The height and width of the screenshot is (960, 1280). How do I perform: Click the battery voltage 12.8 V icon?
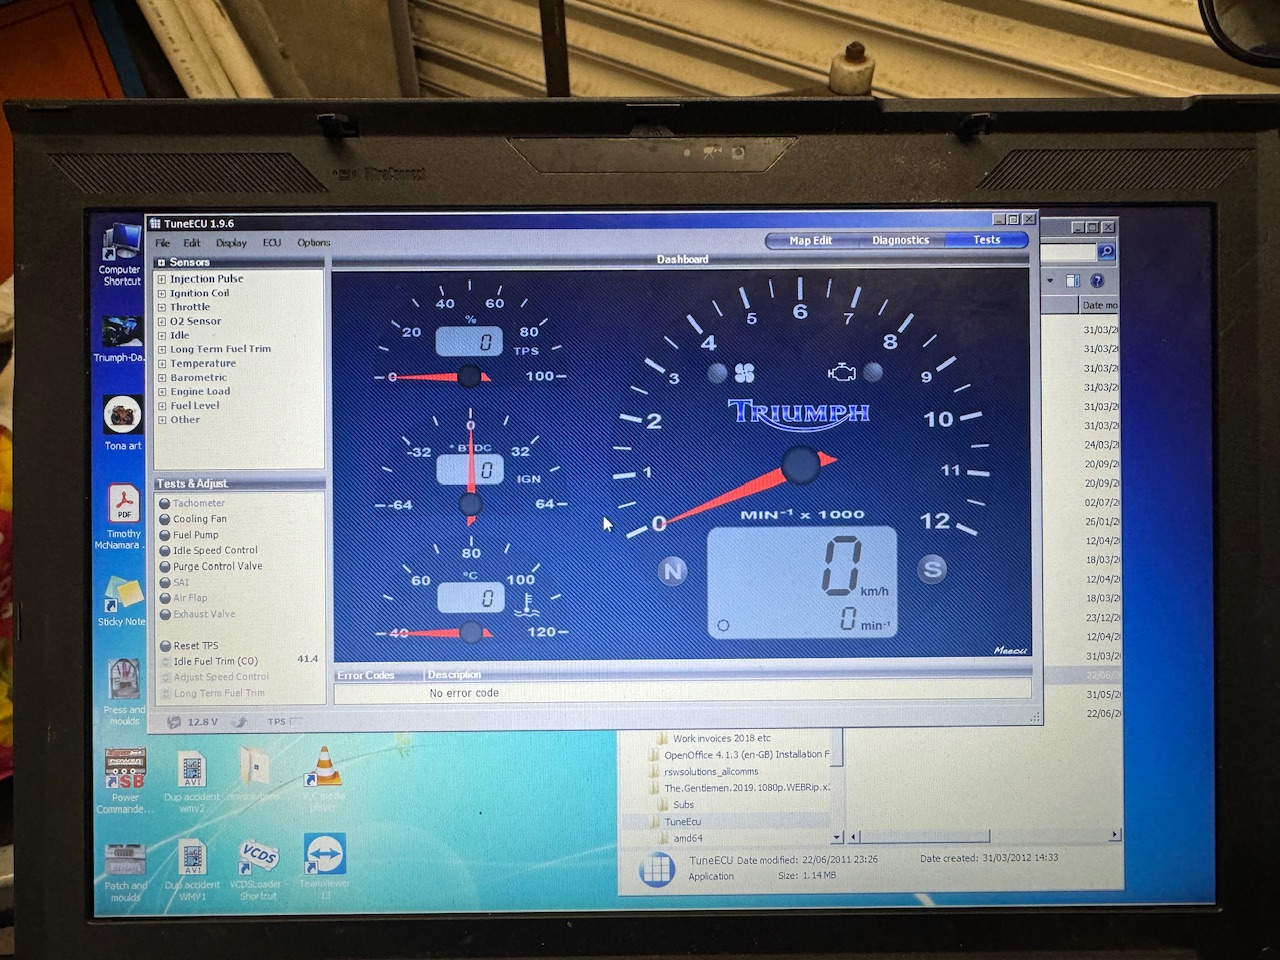174,721
